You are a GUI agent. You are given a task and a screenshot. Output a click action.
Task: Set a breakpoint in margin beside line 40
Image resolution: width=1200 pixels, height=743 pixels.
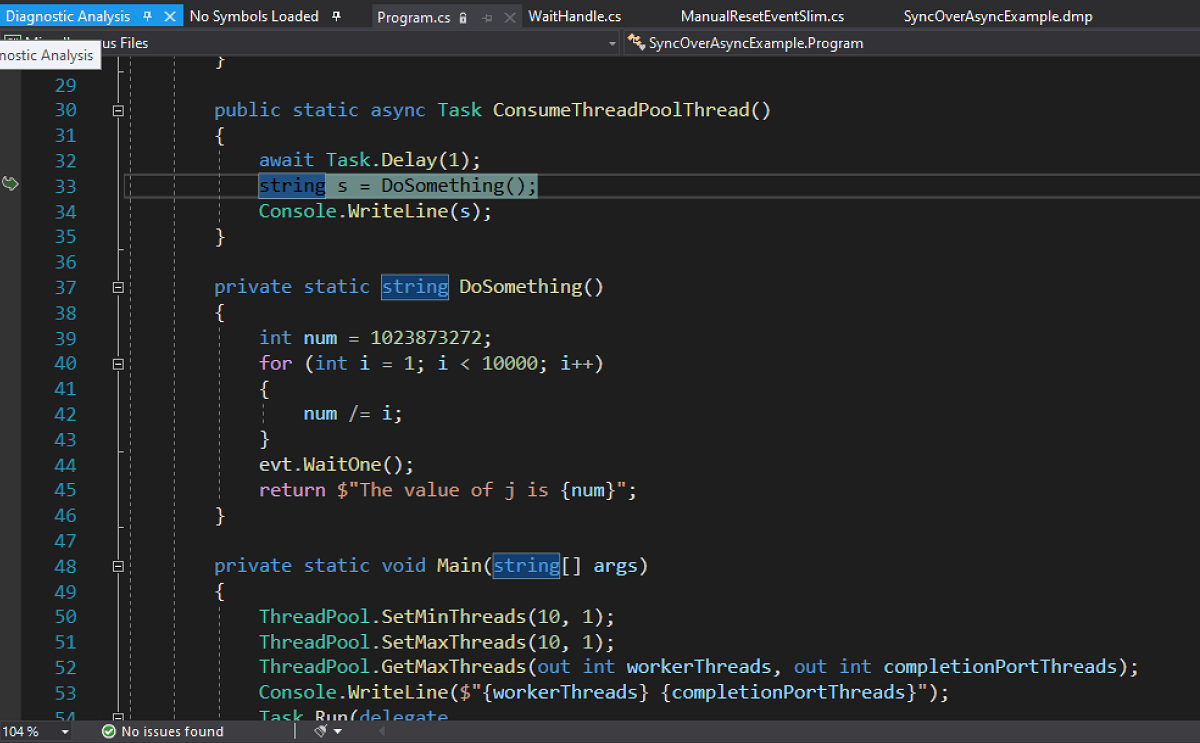pyautogui.click(x=8, y=363)
